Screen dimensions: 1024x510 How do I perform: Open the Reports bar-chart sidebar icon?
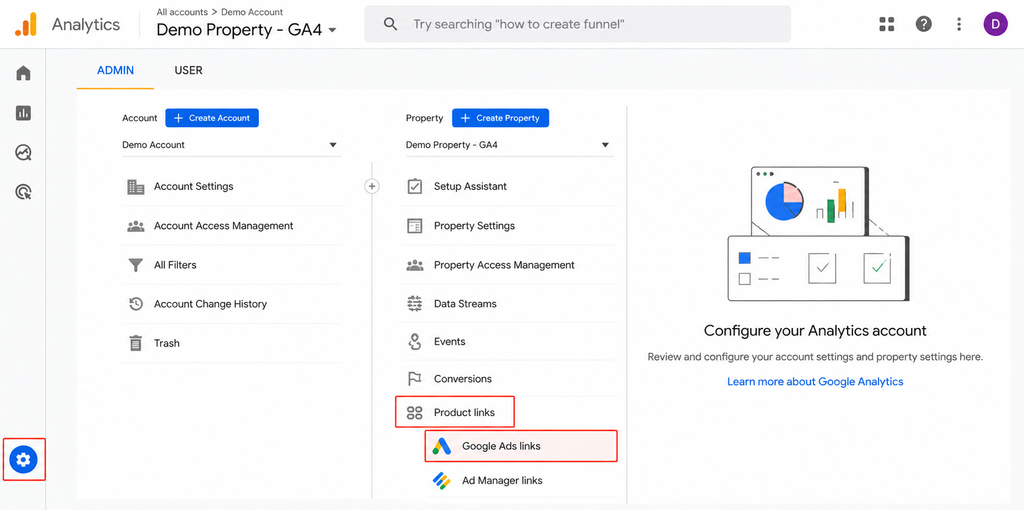(x=24, y=113)
